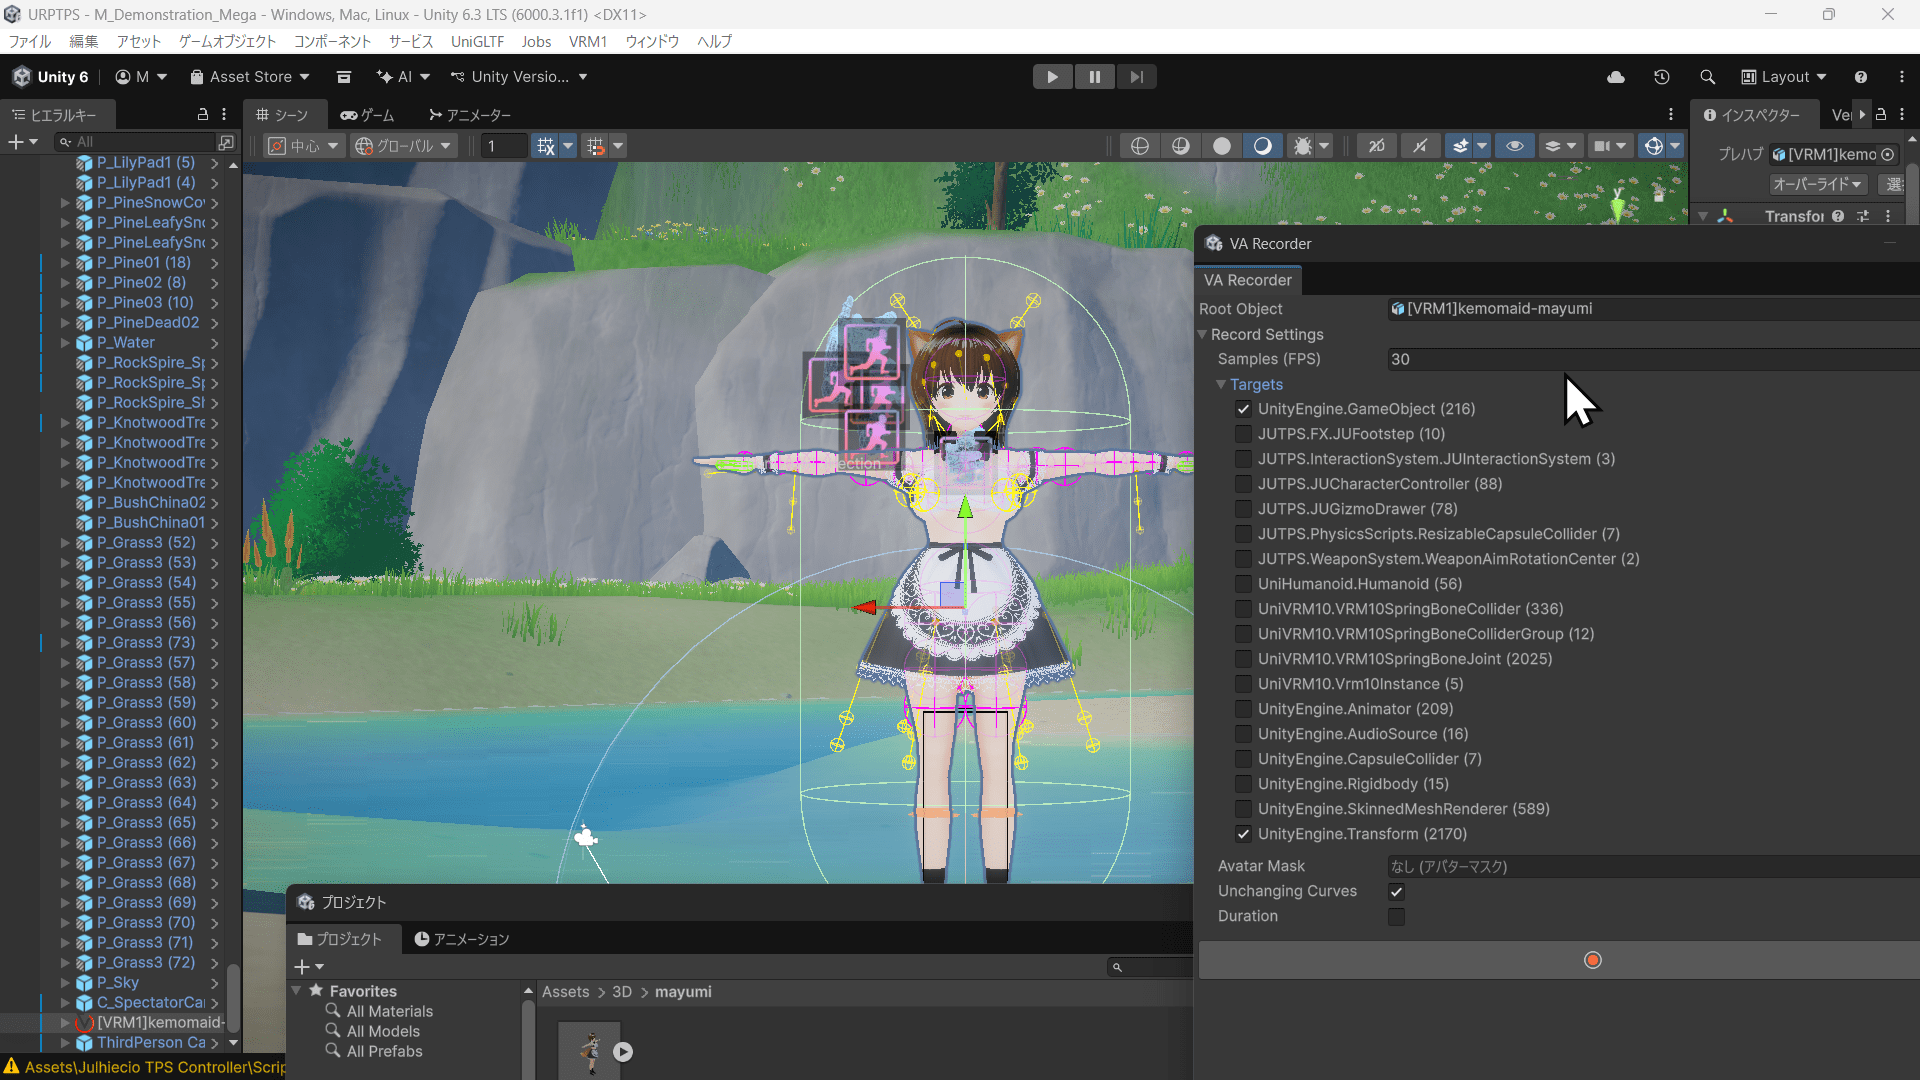Viewport: 1920px width, 1080px height.
Task: Check JUTPS.FX.JUFootstep (10) target
Action: (x=1243, y=434)
